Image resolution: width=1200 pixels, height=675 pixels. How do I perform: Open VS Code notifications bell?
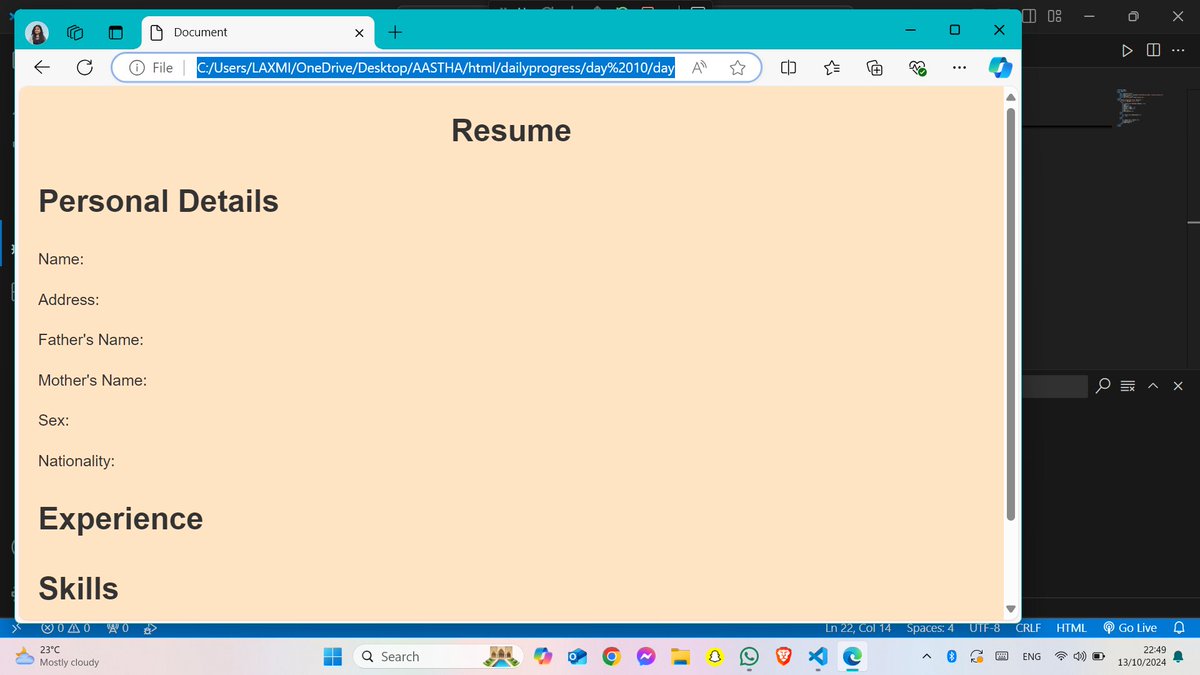(1178, 628)
